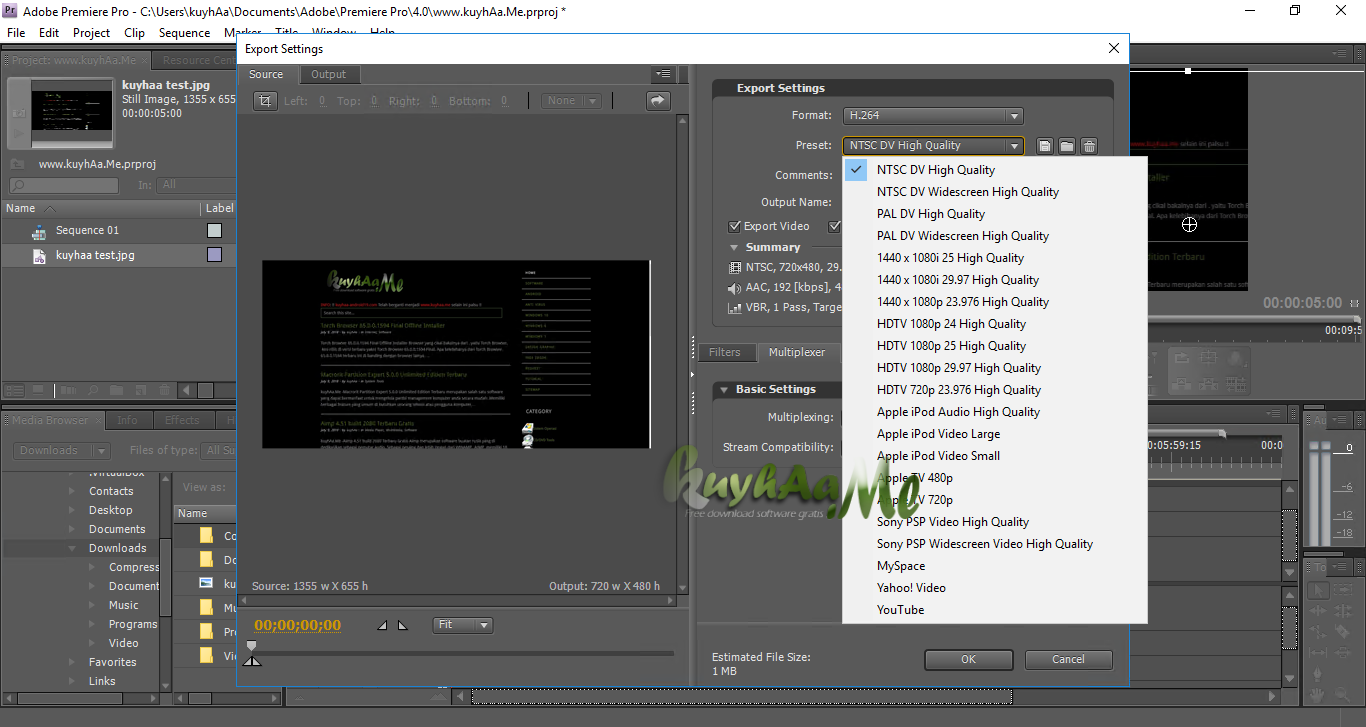Screen dimensions: 1366x727
Task: Expand the Contacts folder in Media Browser
Action: pos(72,491)
